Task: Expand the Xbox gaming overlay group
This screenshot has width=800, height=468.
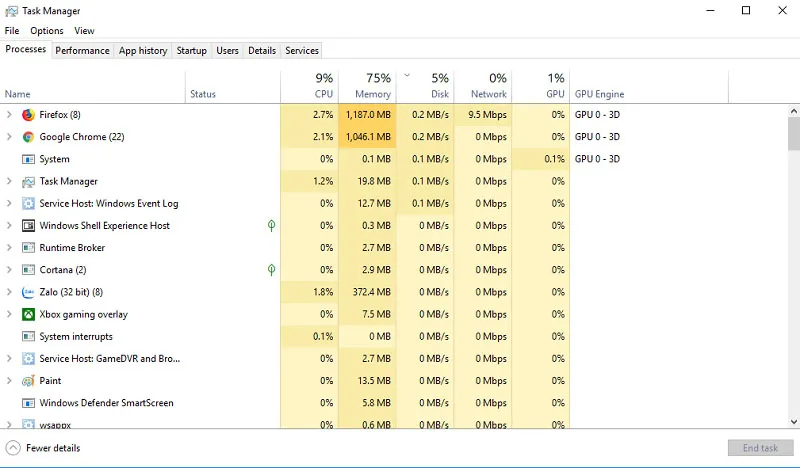Action: pyautogui.click(x=9, y=314)
